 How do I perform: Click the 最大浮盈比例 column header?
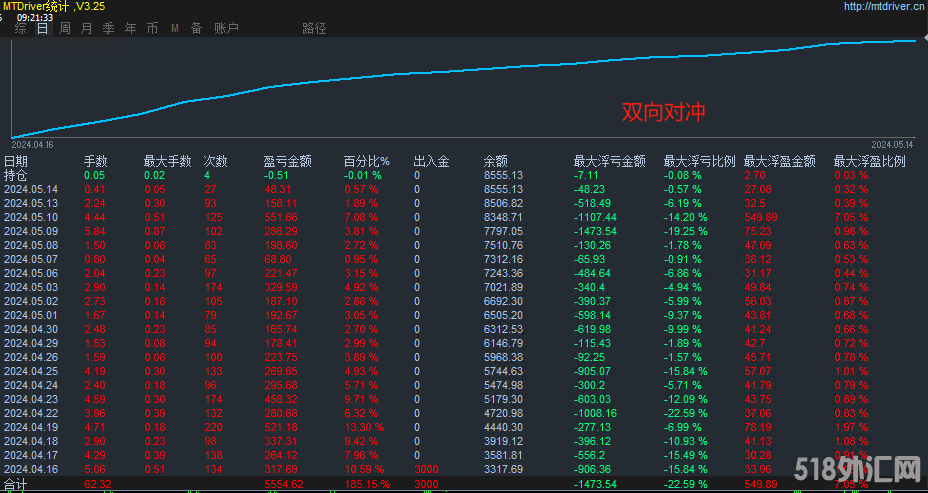(869, 161)
